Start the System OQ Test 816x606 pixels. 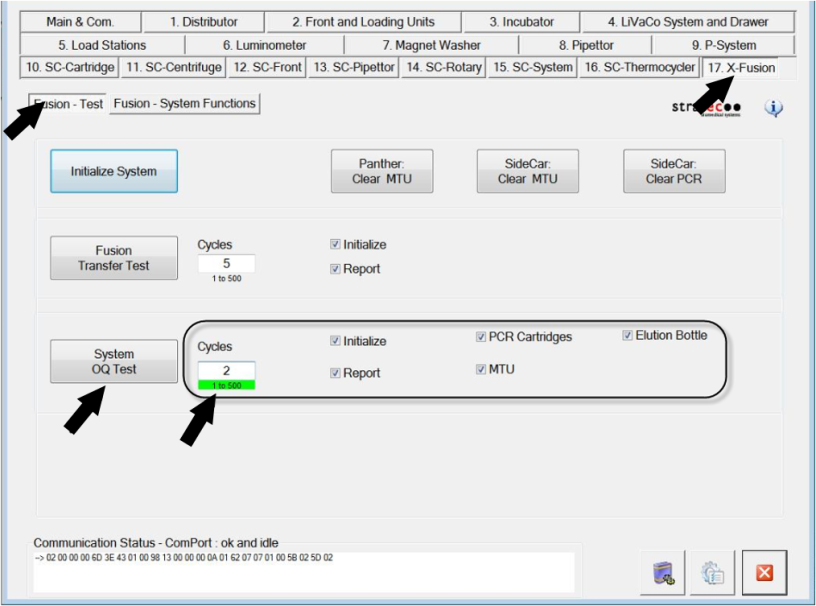click(x=114, y=362)
